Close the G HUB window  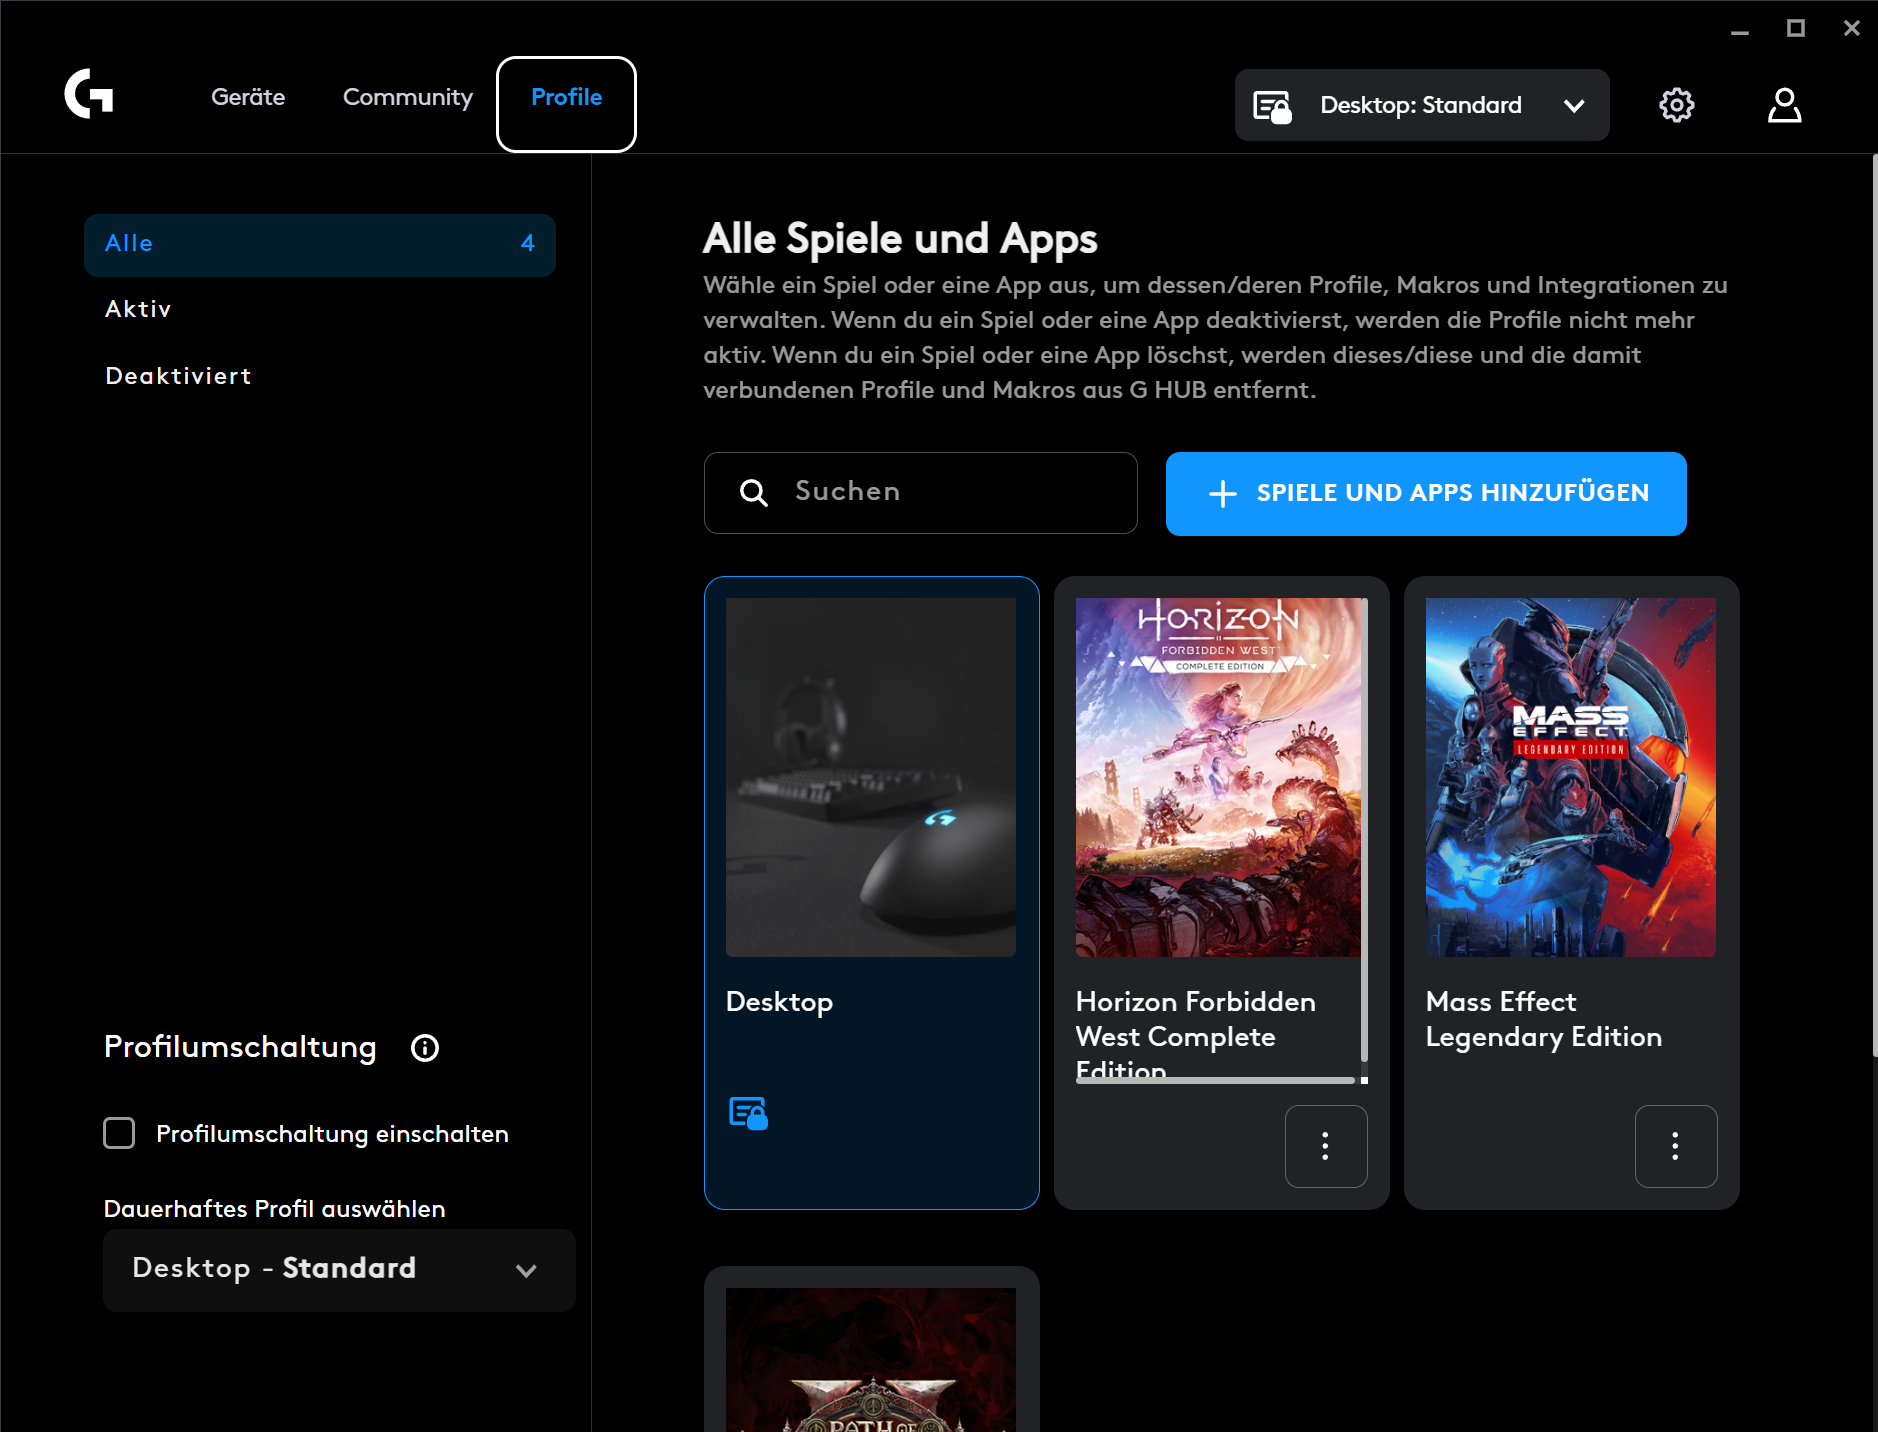point(1852,29)
